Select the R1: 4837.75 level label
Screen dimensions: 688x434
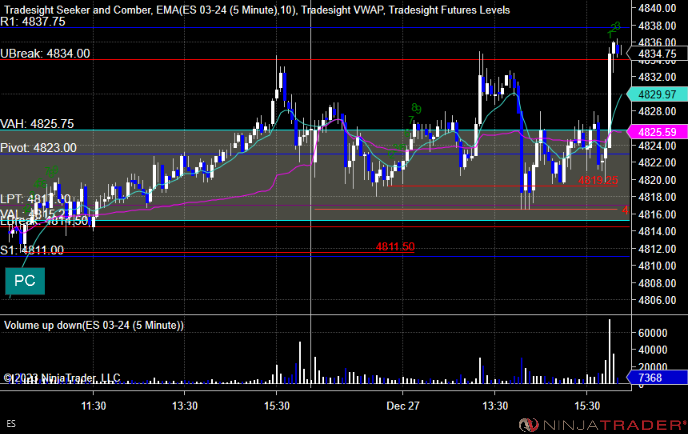33,22
